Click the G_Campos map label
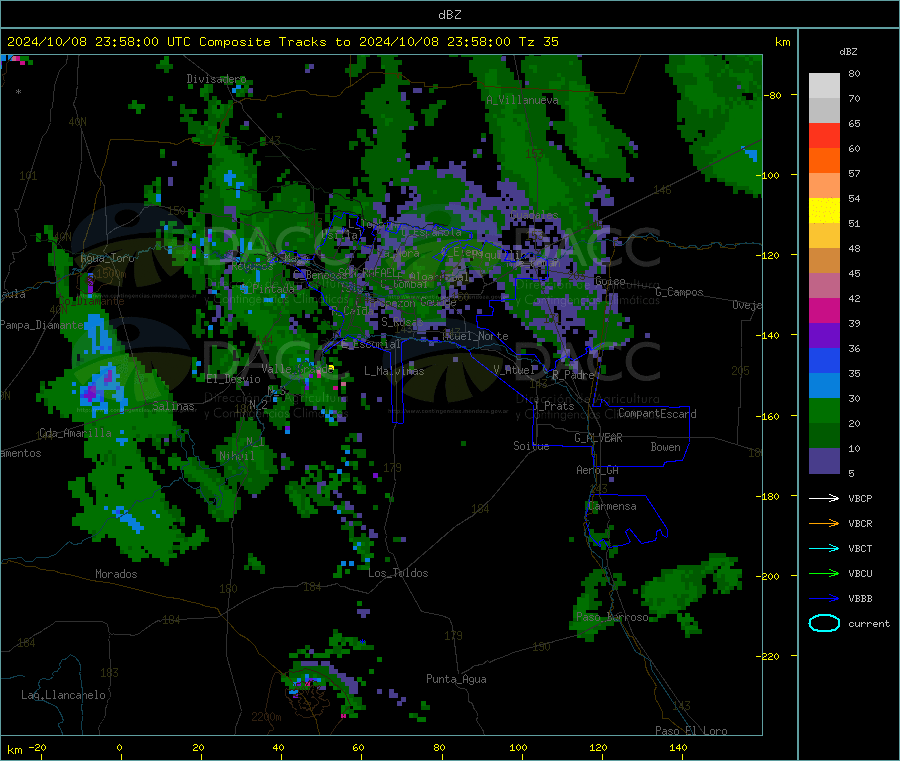Viewport: 900px width, 761px height. 679,292
